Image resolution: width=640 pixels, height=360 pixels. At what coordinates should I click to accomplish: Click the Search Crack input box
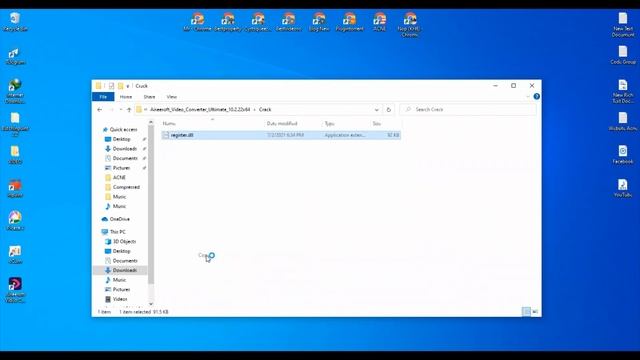[468, 109]
